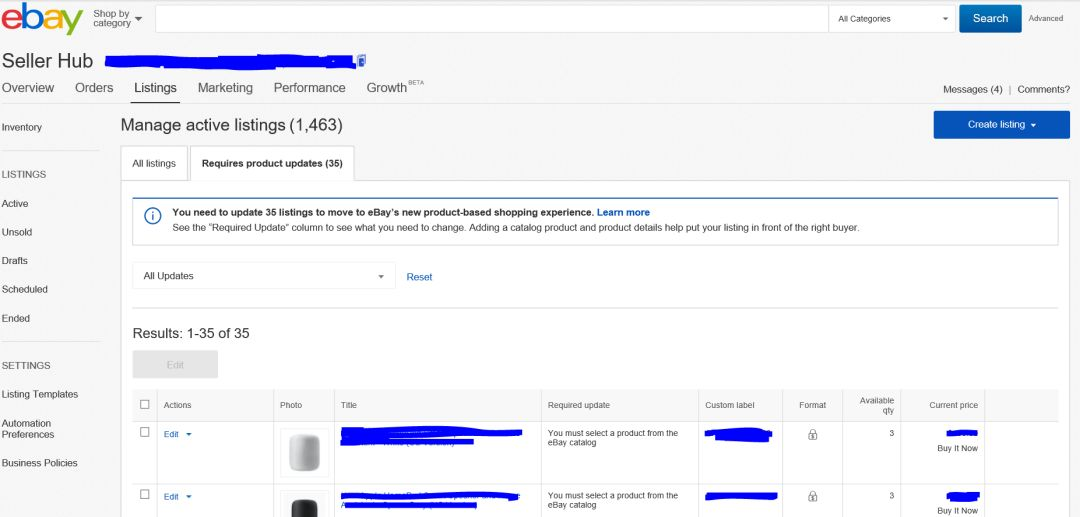Select the white speaker listing photo
The height and width of the screenshot is (517, 1080).
(304, 452)
